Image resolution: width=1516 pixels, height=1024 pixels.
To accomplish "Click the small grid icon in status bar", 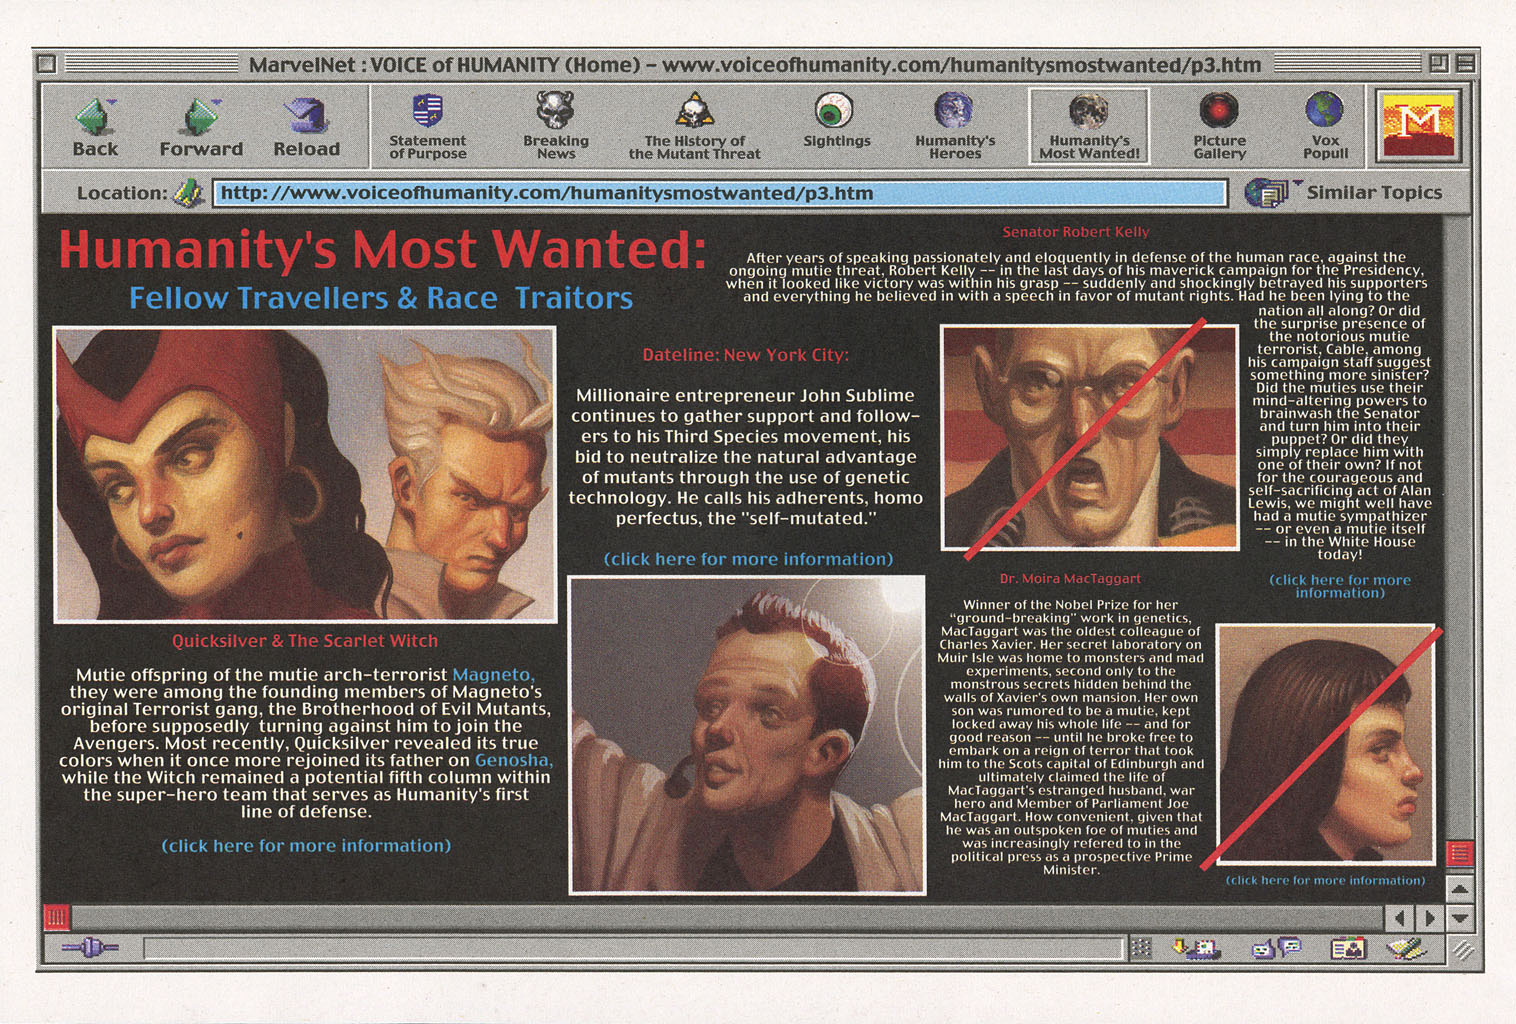I will 1141,948.
